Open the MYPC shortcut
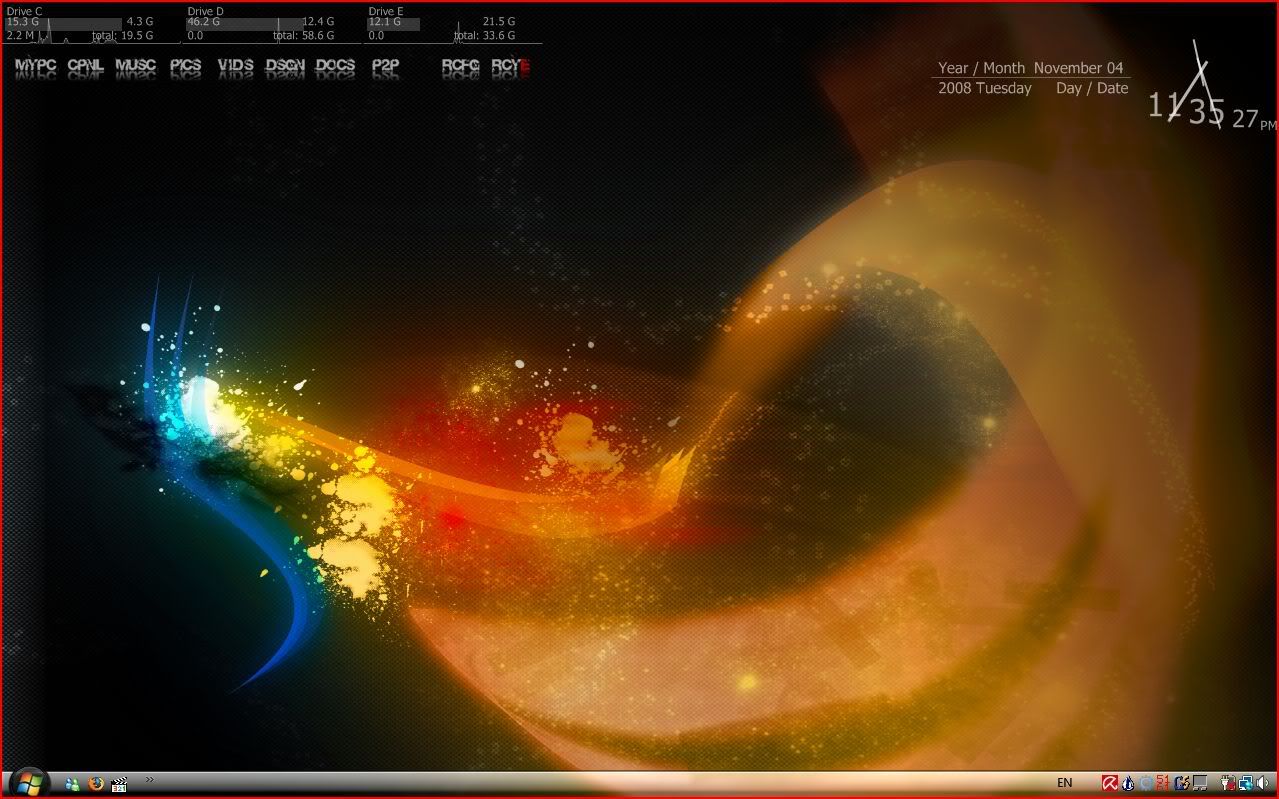This screenshot has width=1279, height=799. [35, 66]
